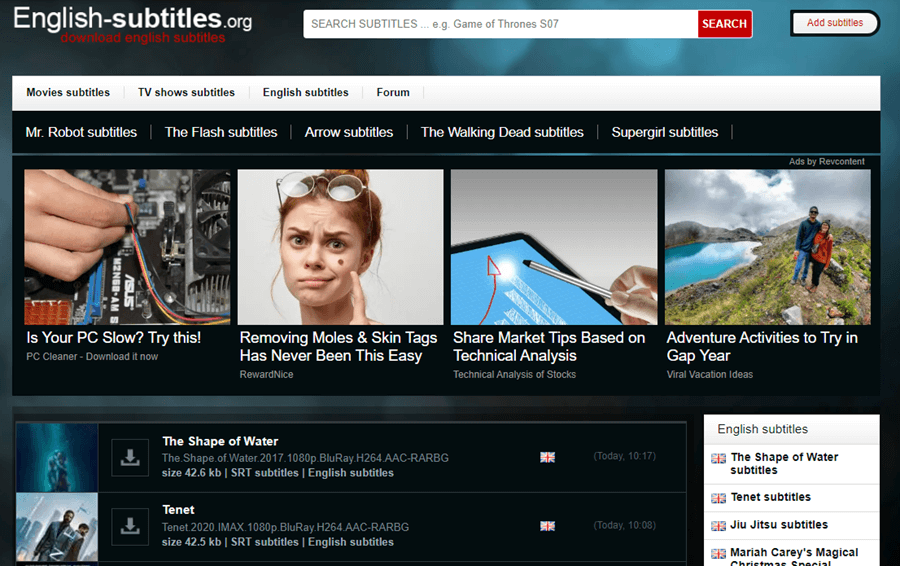
Task: Click '(Today, 10:17)' timestamp
Action: coord(624,456)
